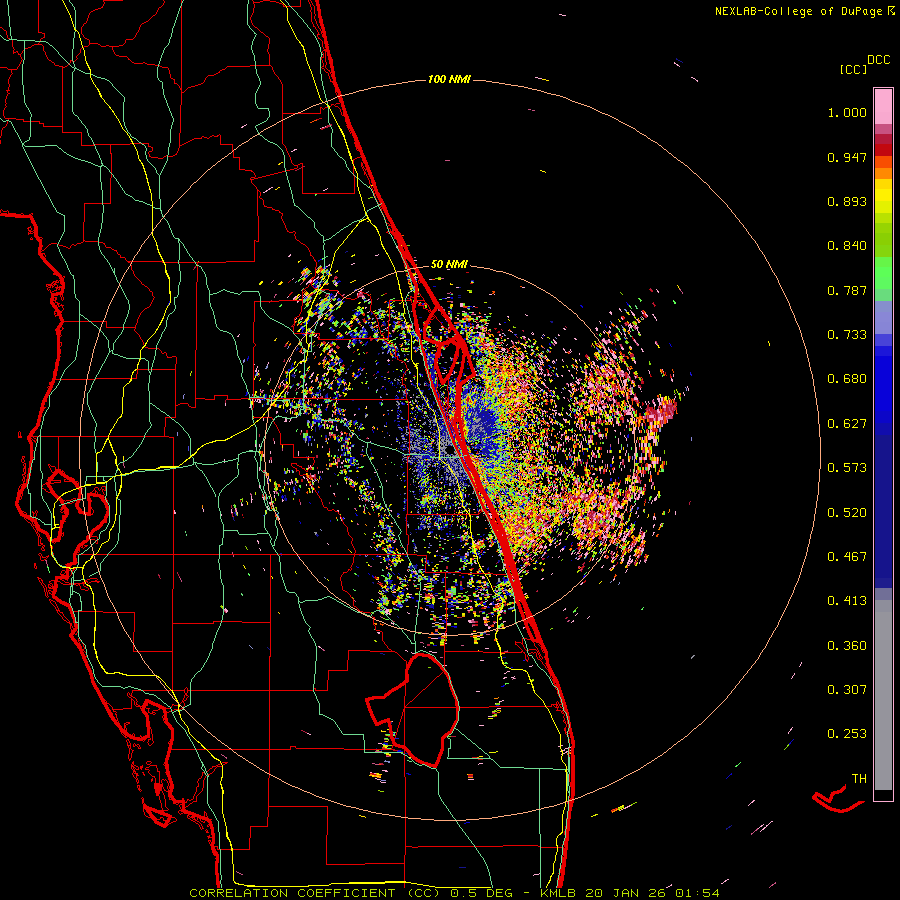Select the 0.680 legend value
900x900 pixels.
pyautogui.click(x=847, y=379)
